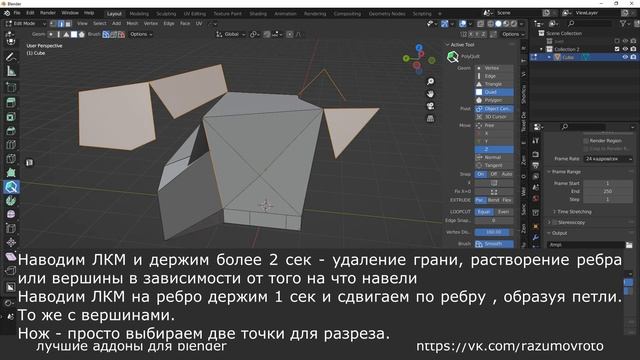This screenshot has width=640, height=360.
Task: Toggle Collection 2 visibility eye in outliner
Action: tap(625, 49)
